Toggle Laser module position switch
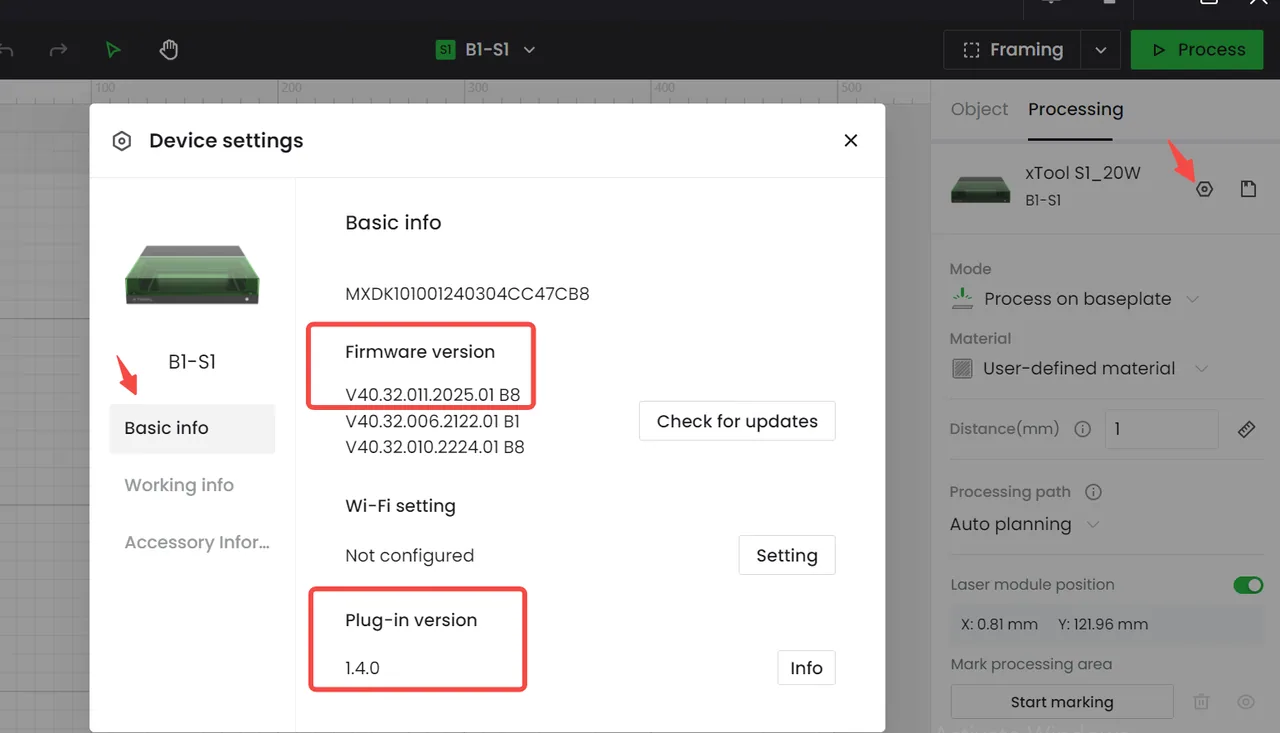 (x=1248, y=585)
